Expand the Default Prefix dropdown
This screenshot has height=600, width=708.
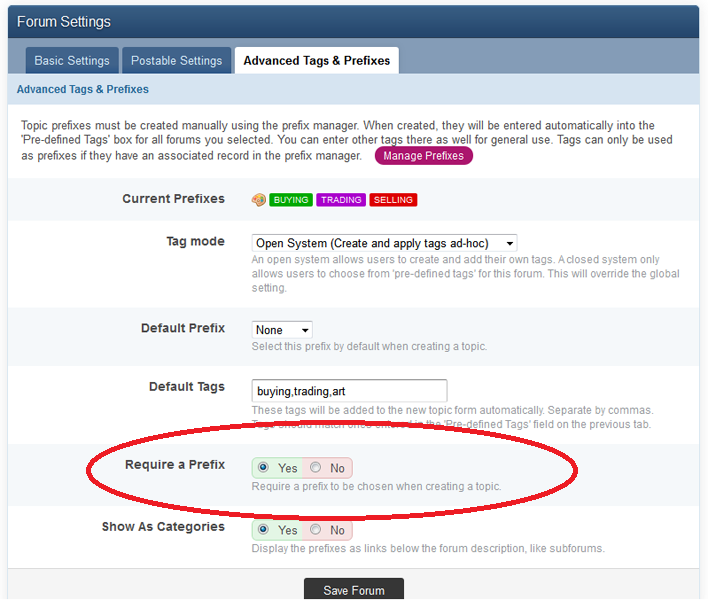point(282,330)
